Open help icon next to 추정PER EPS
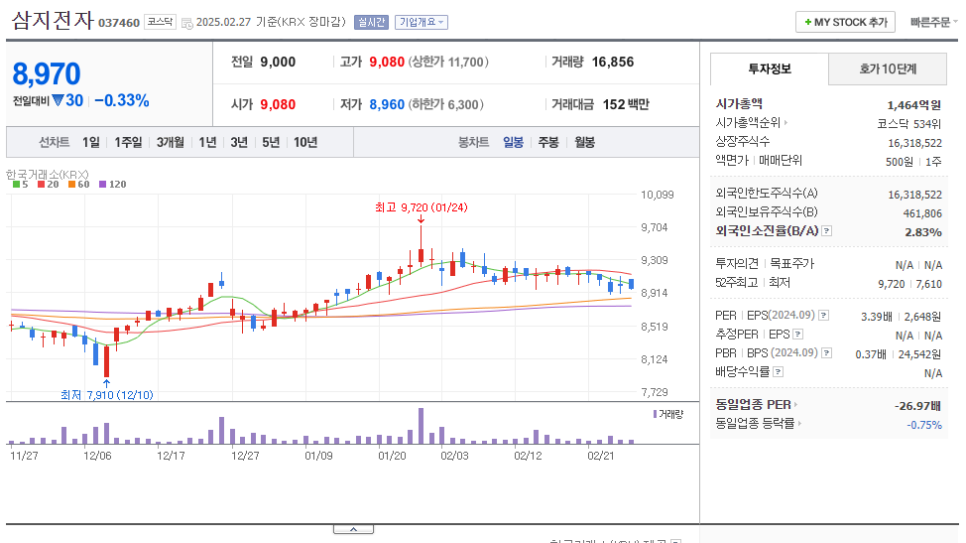966x543 pixels. [x=798, y=334]
